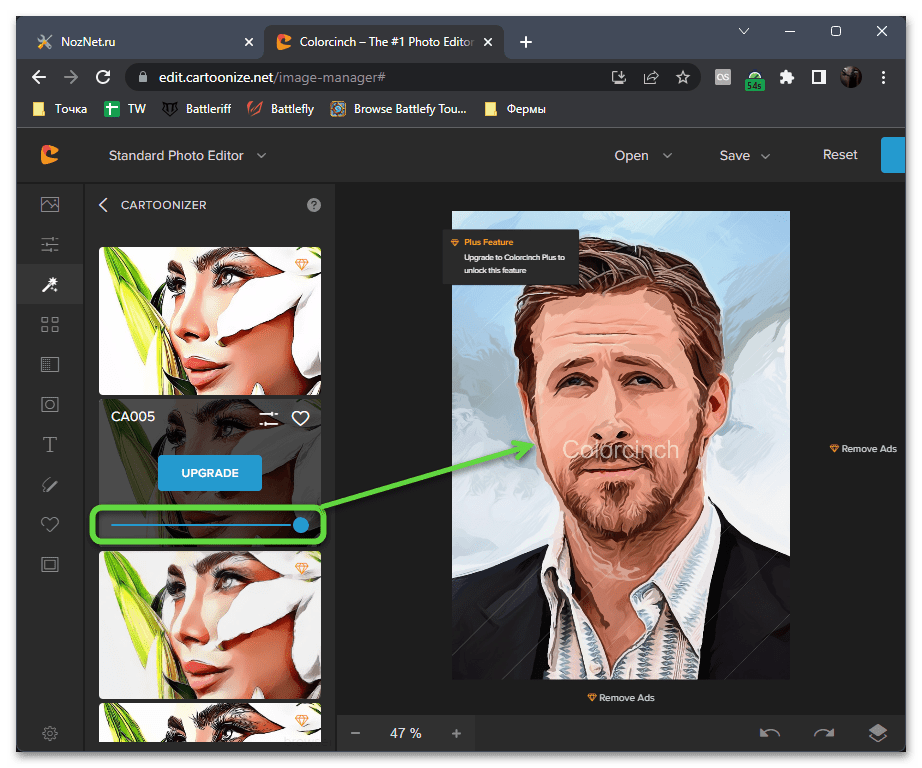Reload the page in the browser
The image size is (922, 768).
coord(103,77)
